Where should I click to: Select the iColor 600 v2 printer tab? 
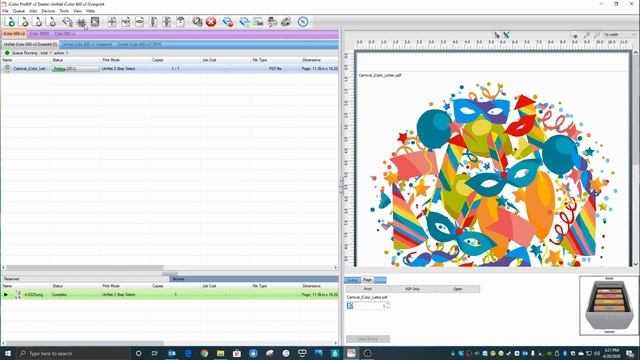click(x=14, y=34)
